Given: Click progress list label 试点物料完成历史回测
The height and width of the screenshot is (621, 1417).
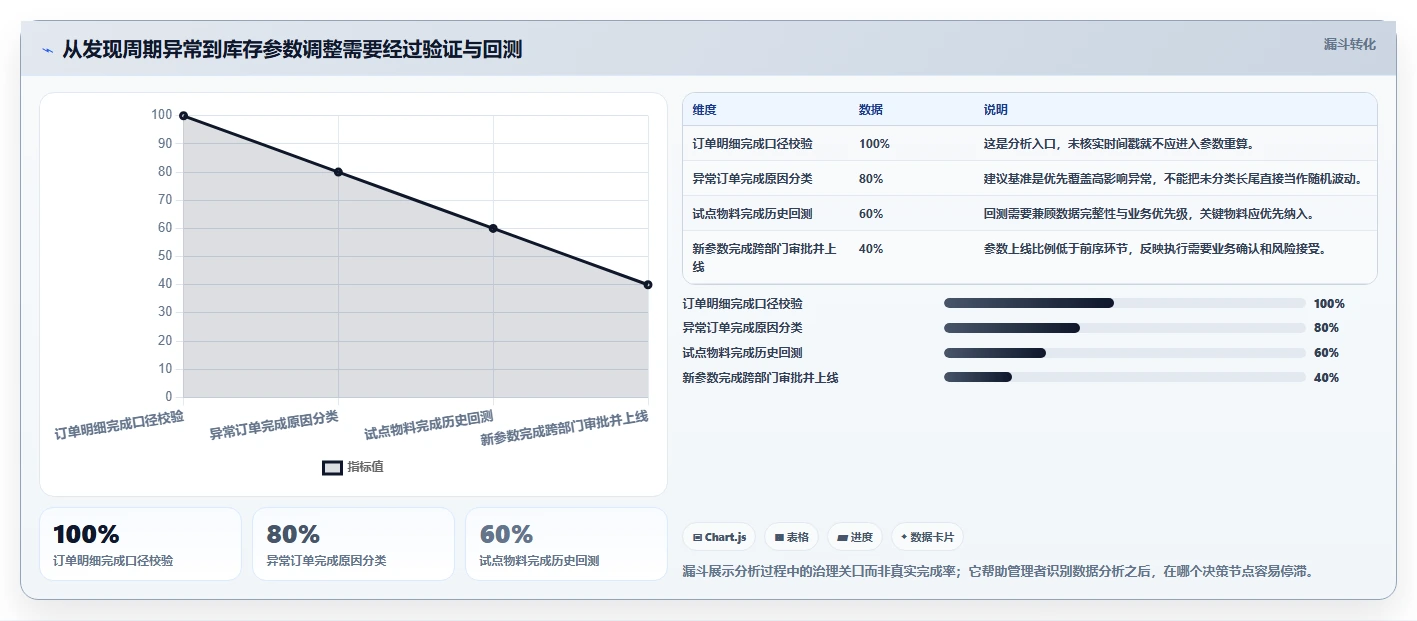Looking at the screenshot, I should click(x=743, y=353).
